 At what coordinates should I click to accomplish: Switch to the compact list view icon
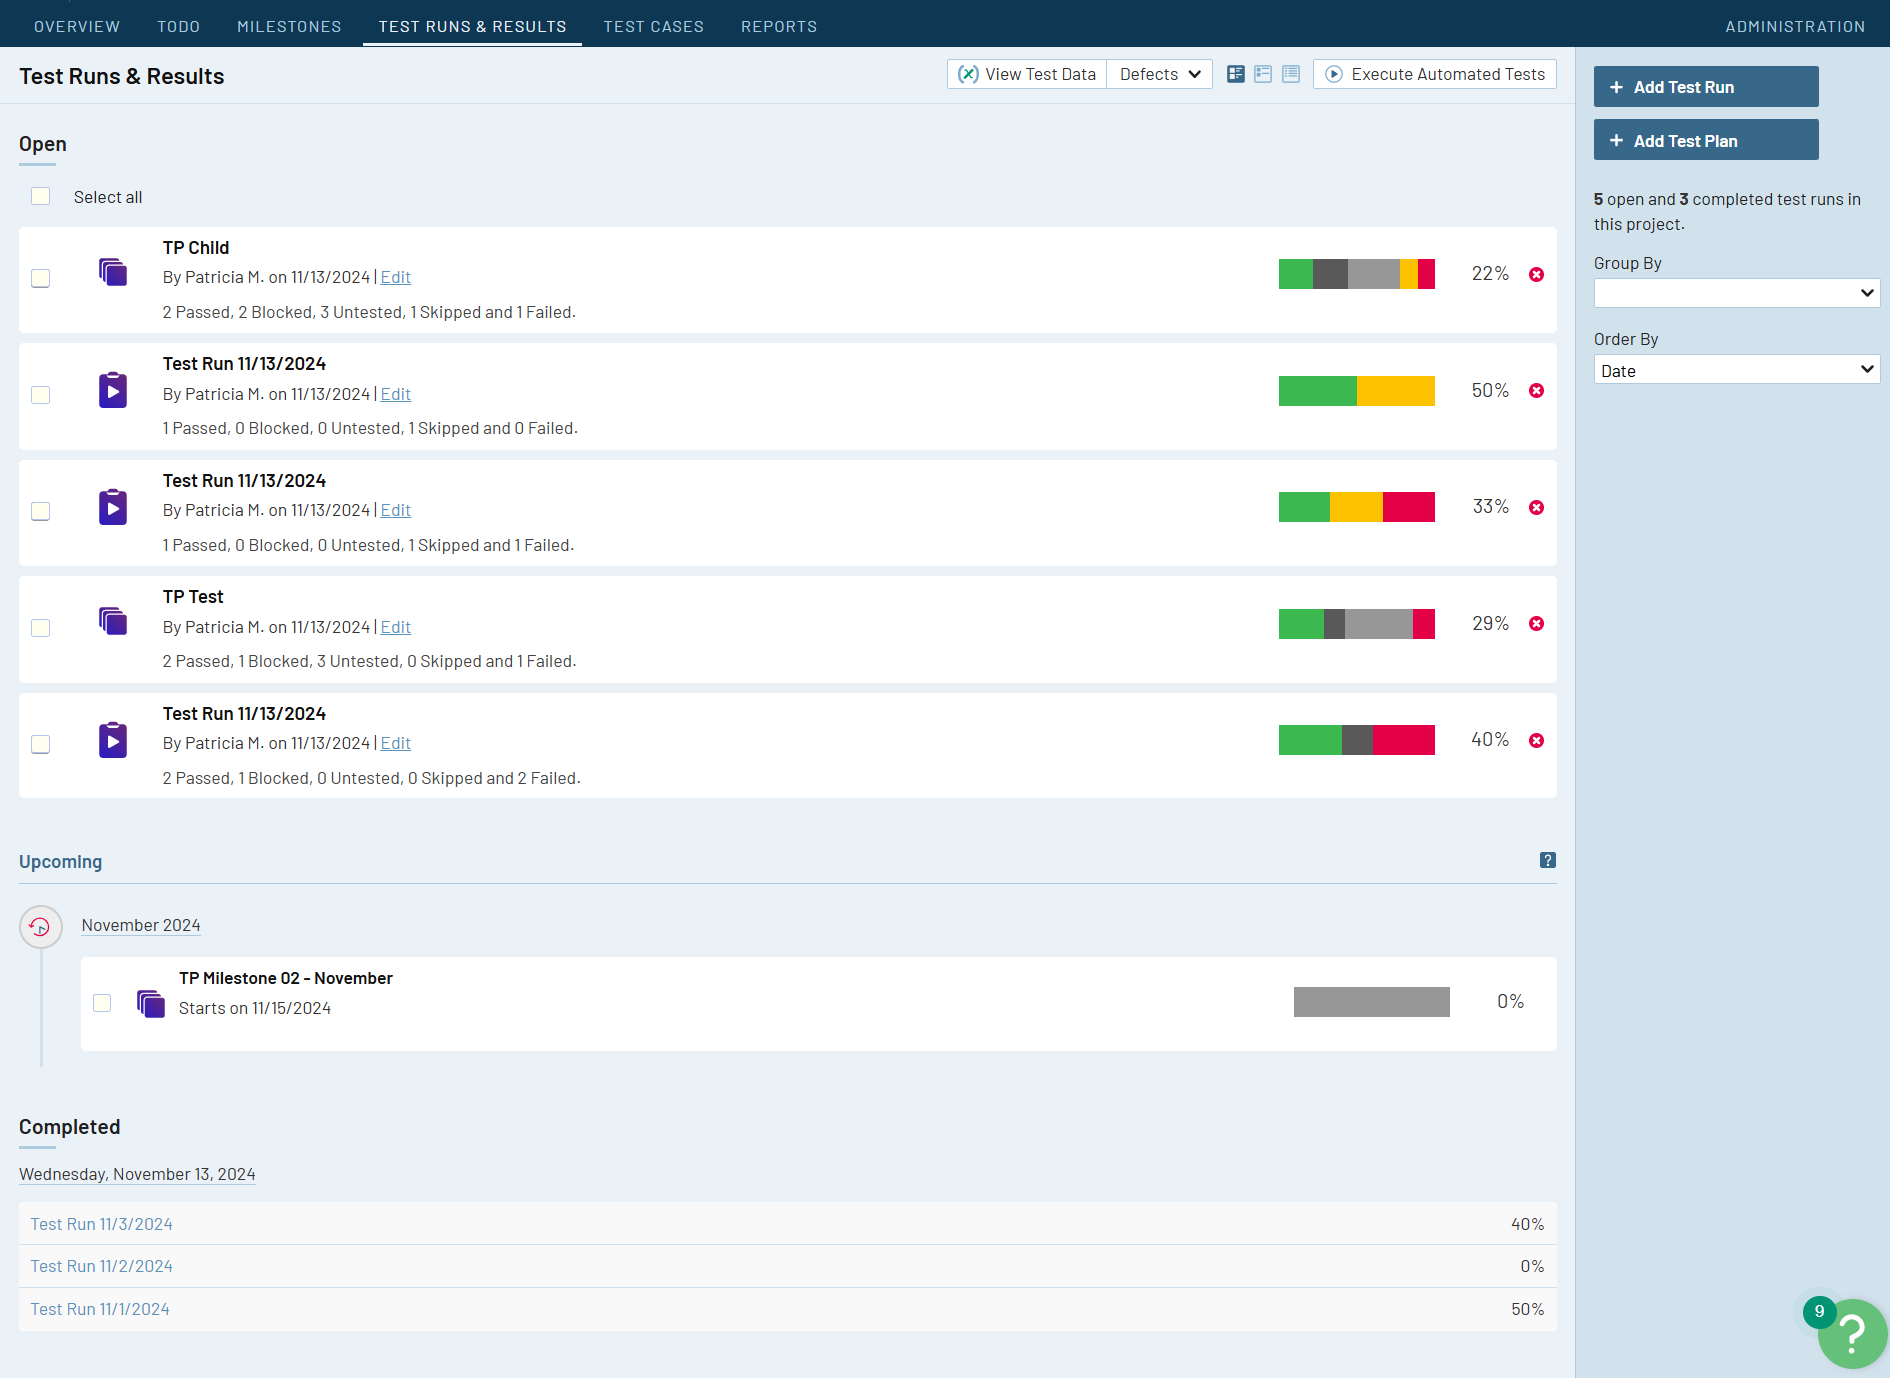(x=1291, y=74)
